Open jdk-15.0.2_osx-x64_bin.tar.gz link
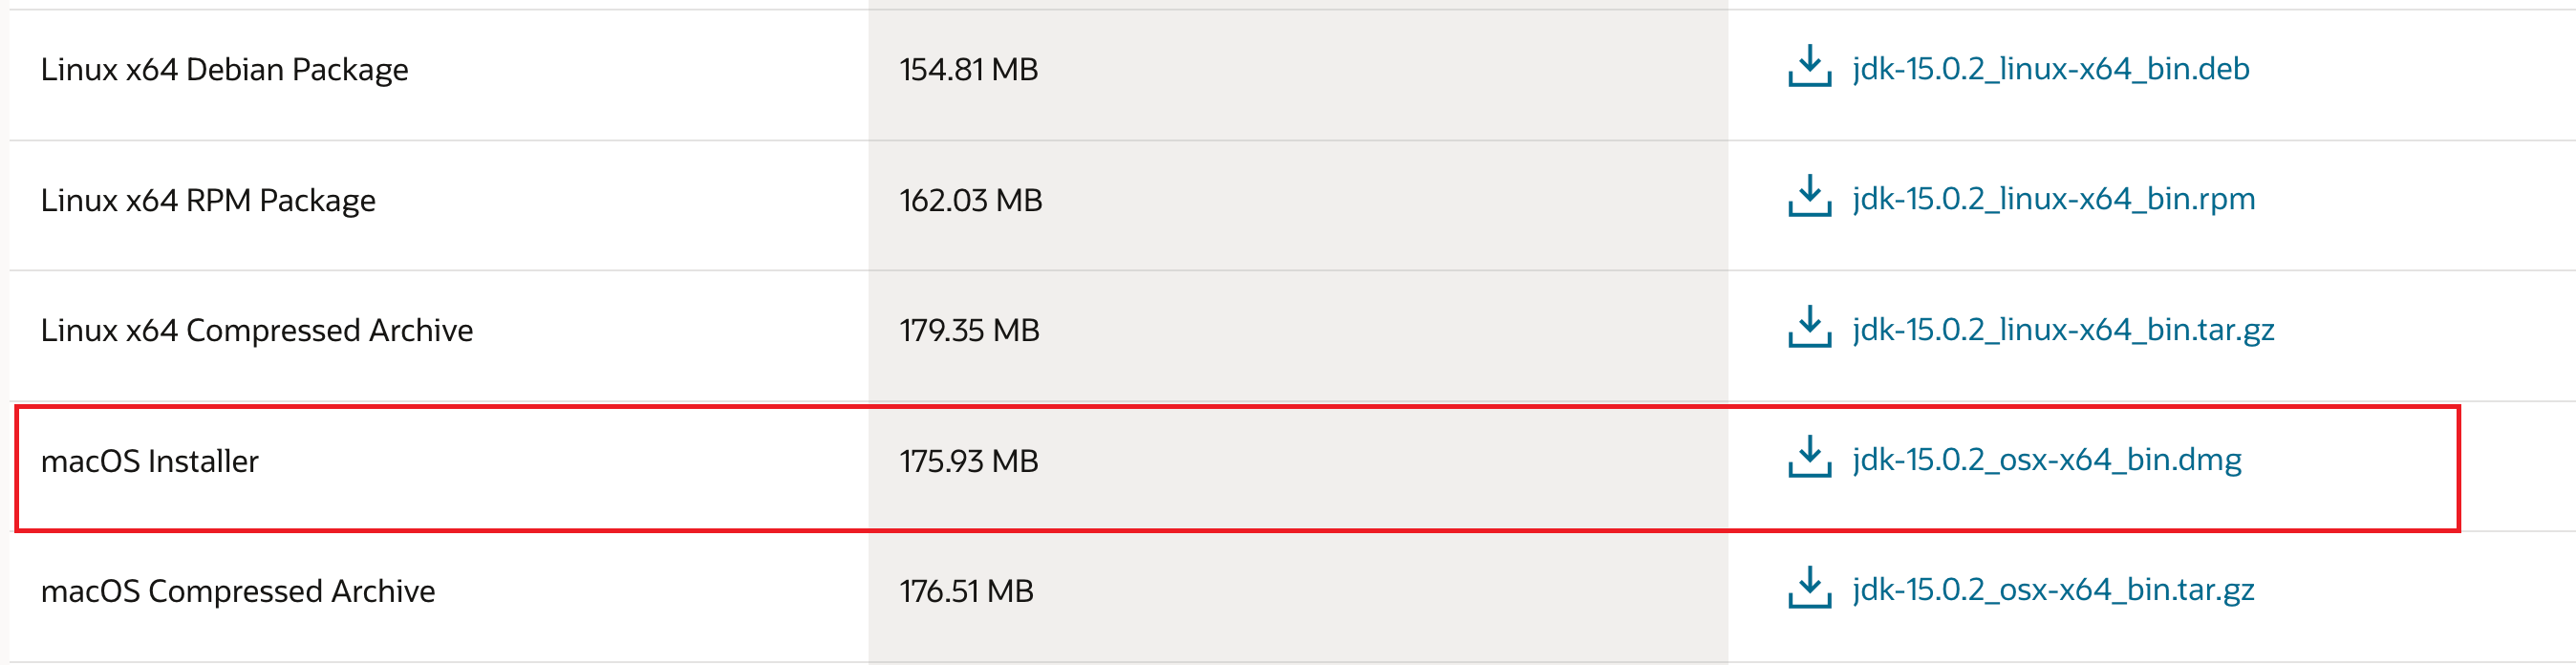2576x665 pixels. (2053, 590)
